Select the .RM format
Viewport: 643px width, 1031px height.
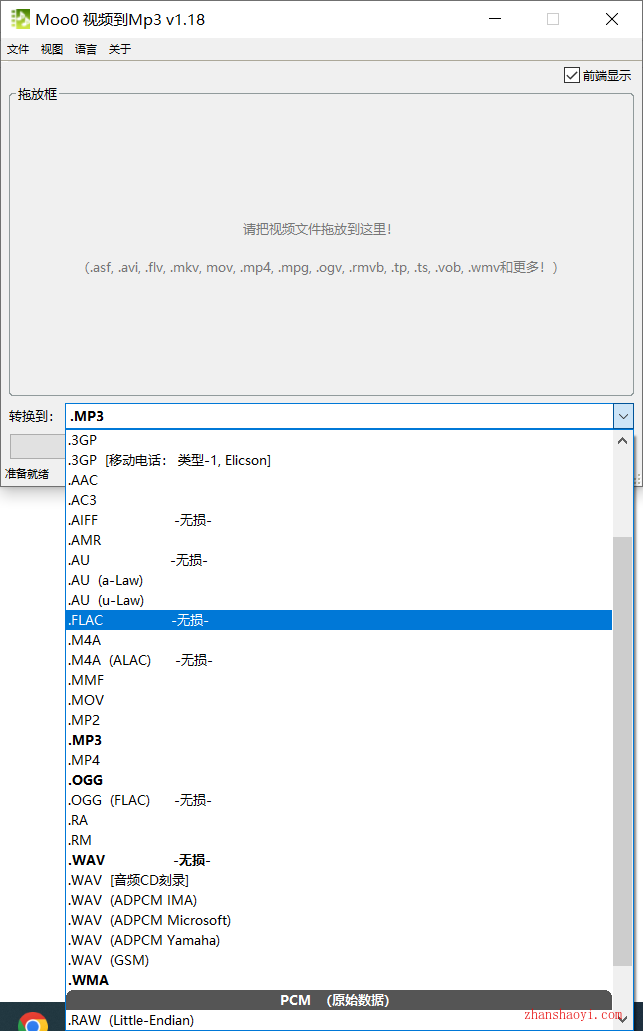[339, 840]
